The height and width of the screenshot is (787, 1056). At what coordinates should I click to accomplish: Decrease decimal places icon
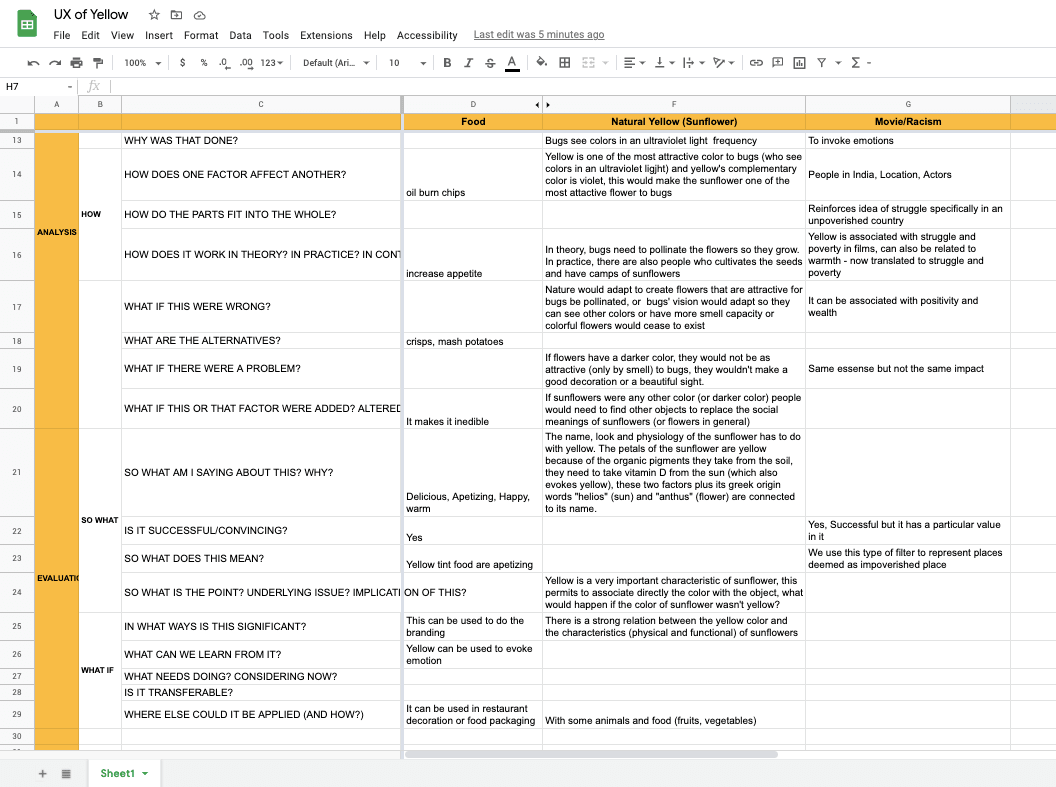(224, 63)
